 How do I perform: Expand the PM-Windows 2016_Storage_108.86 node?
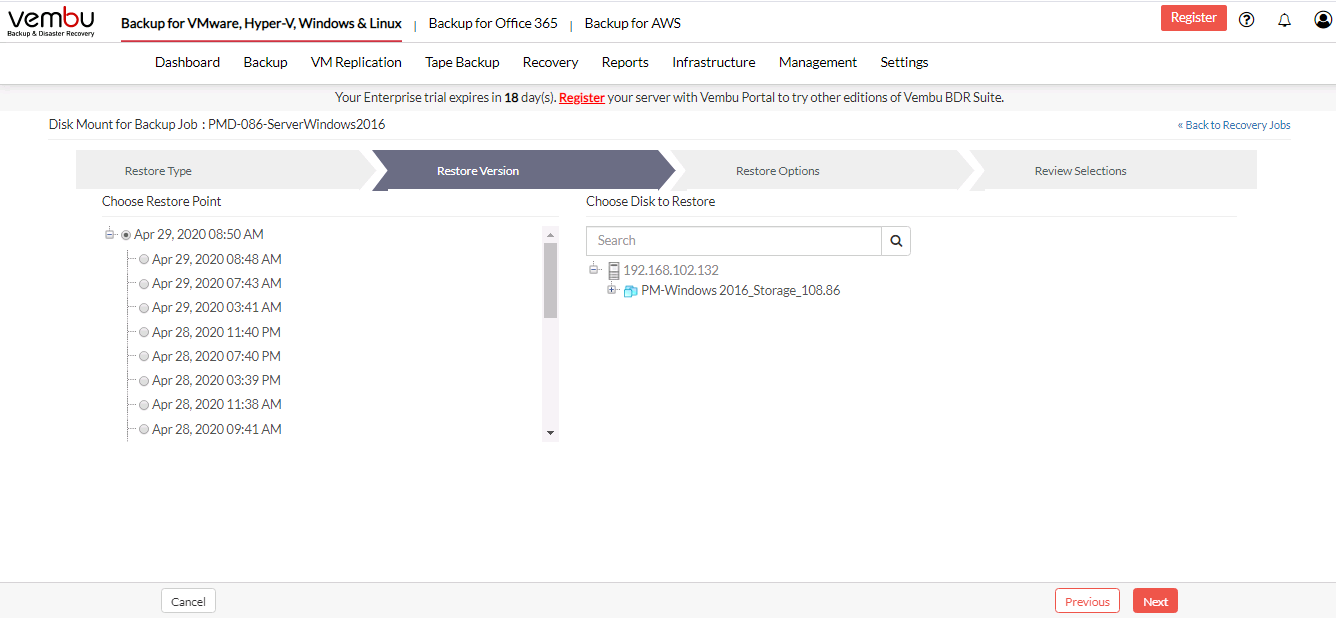pyautogui.click(x=612, y=290)
